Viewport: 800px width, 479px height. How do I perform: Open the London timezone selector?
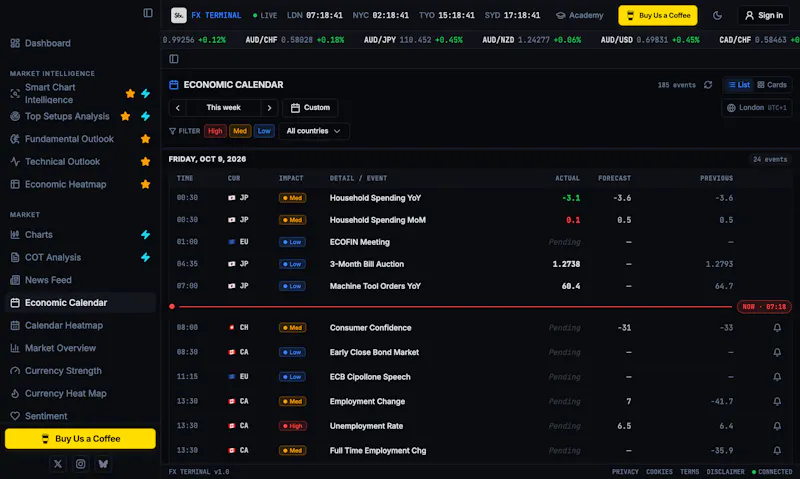tap(757, 108)
